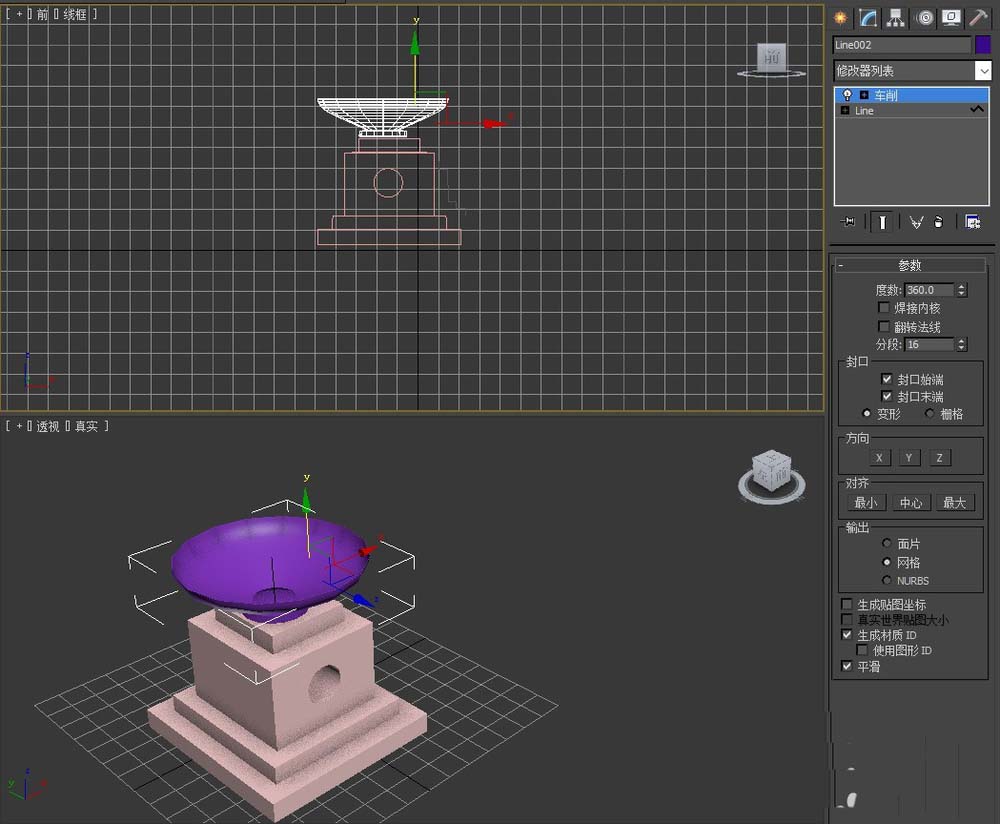1000x824 pixels.
Task: Remove modifier from the stack icon
Action: pos(938,222)
